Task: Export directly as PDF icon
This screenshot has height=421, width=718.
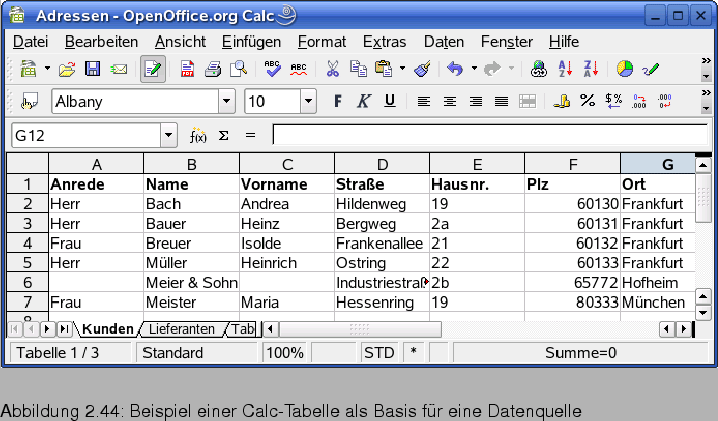Action: 187,69
